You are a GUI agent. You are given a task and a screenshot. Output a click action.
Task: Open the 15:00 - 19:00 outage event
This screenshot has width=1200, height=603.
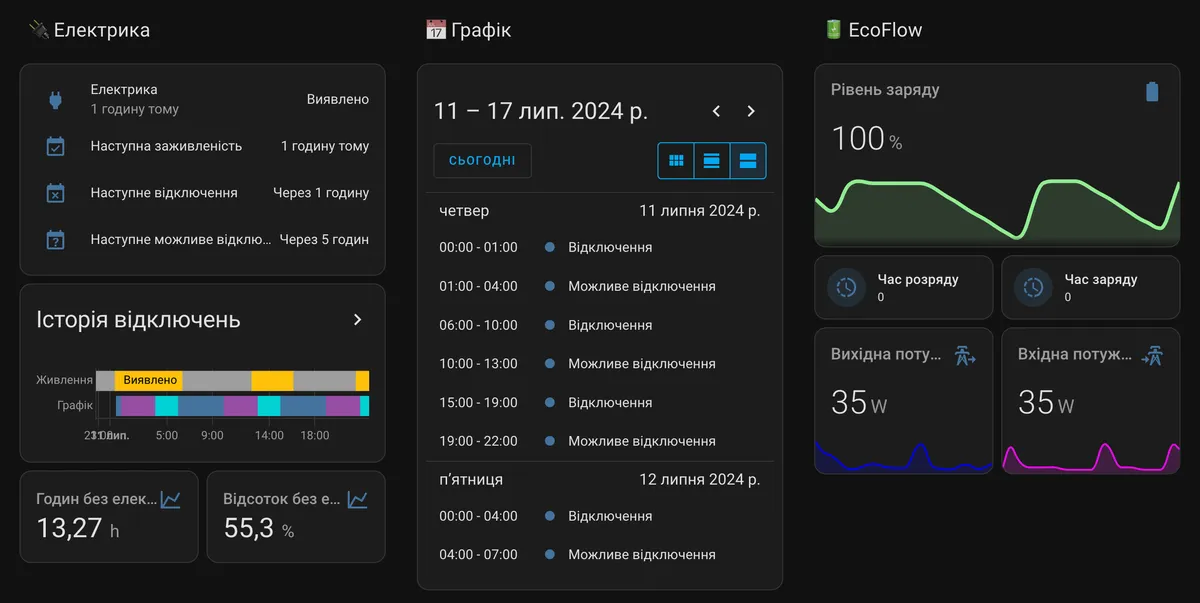pos(600,403)
